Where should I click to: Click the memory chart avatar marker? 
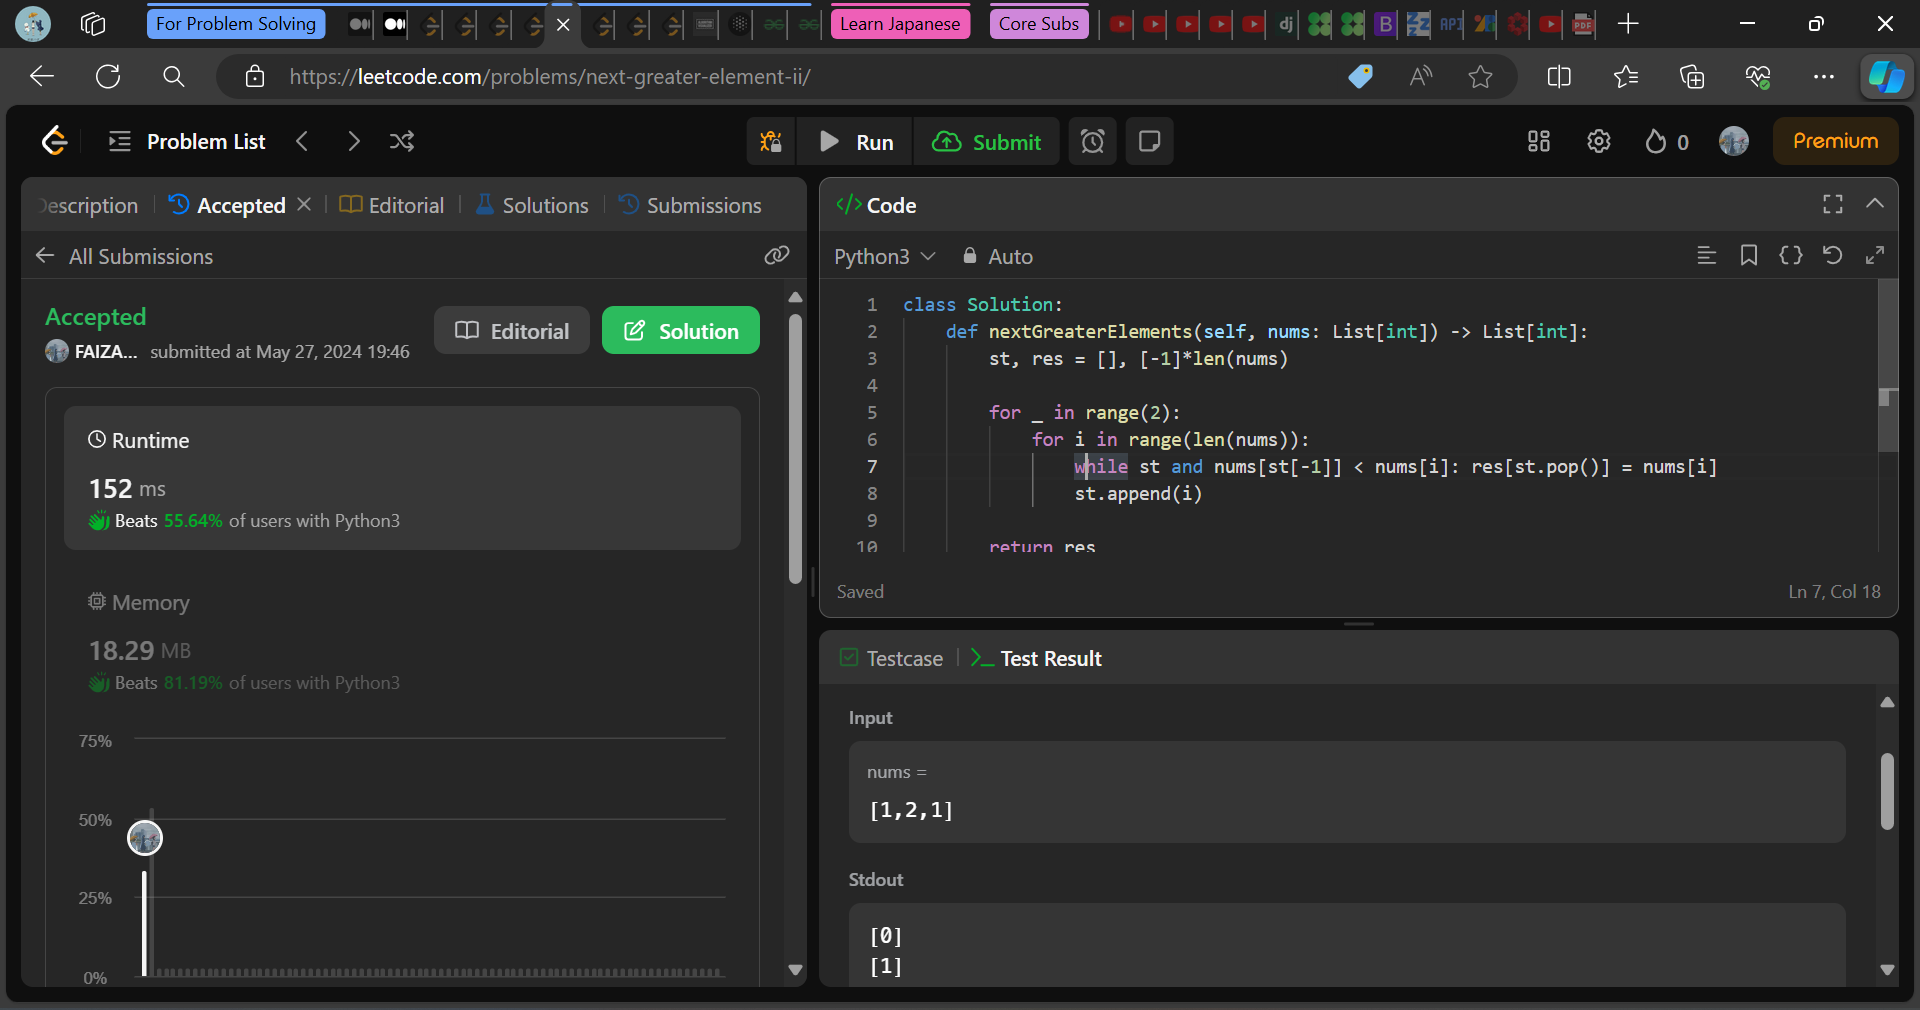pos(145,838)
